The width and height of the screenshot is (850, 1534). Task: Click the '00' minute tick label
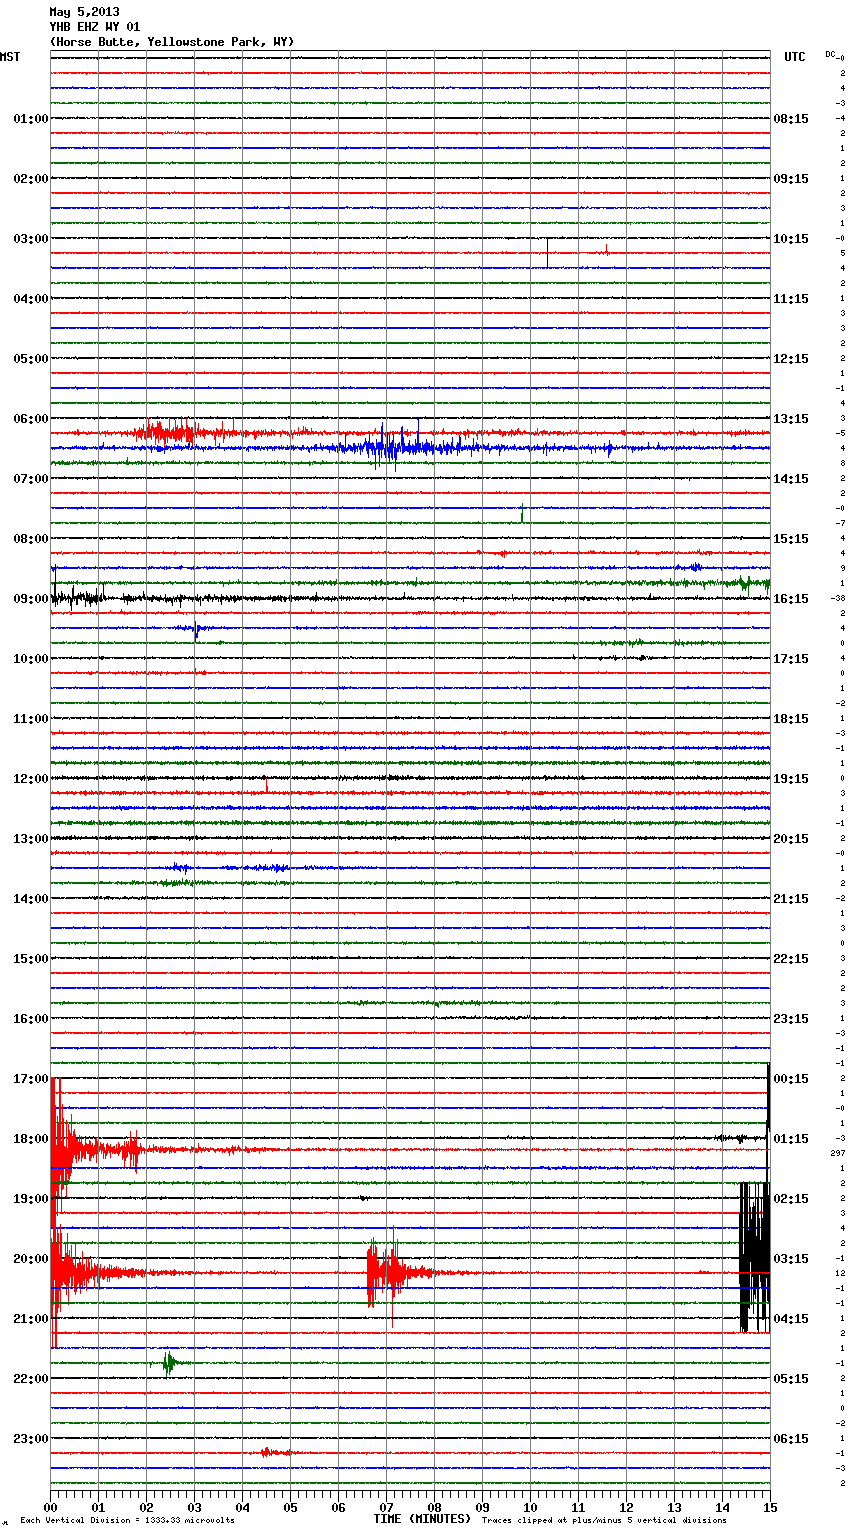(51, 1507)
